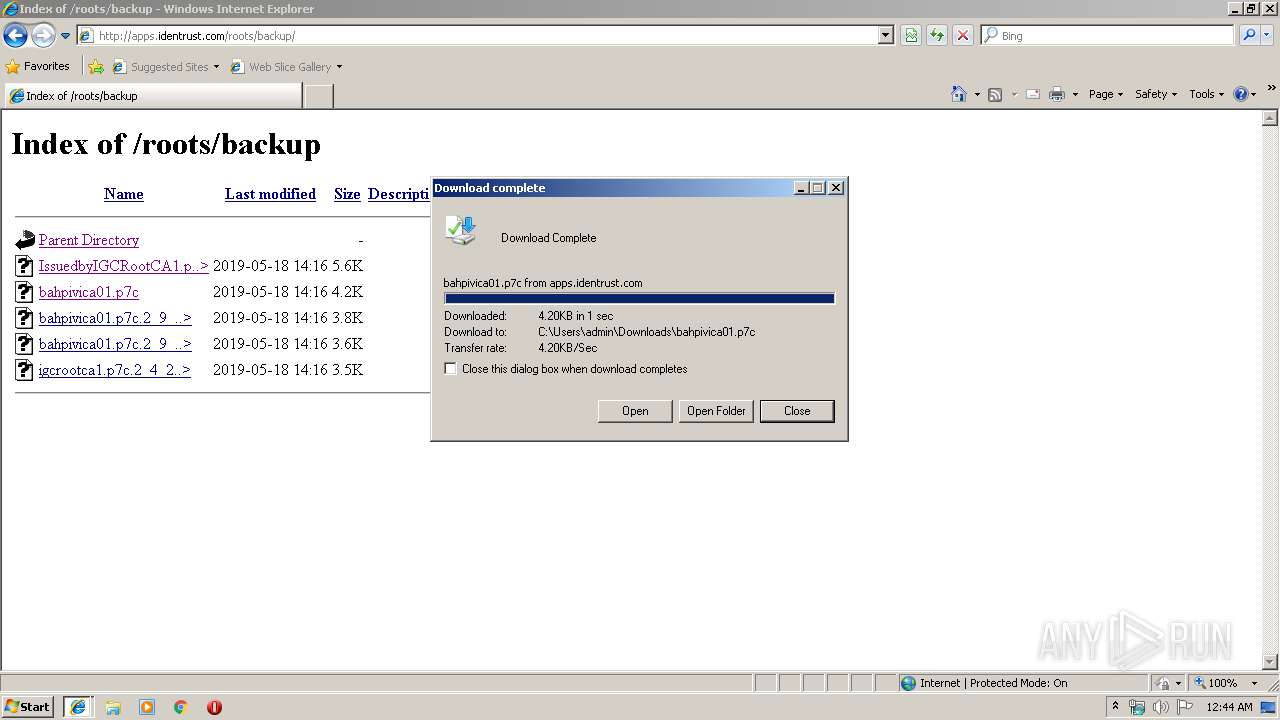Add to Favorites bar icon

[x=96, y=67]
